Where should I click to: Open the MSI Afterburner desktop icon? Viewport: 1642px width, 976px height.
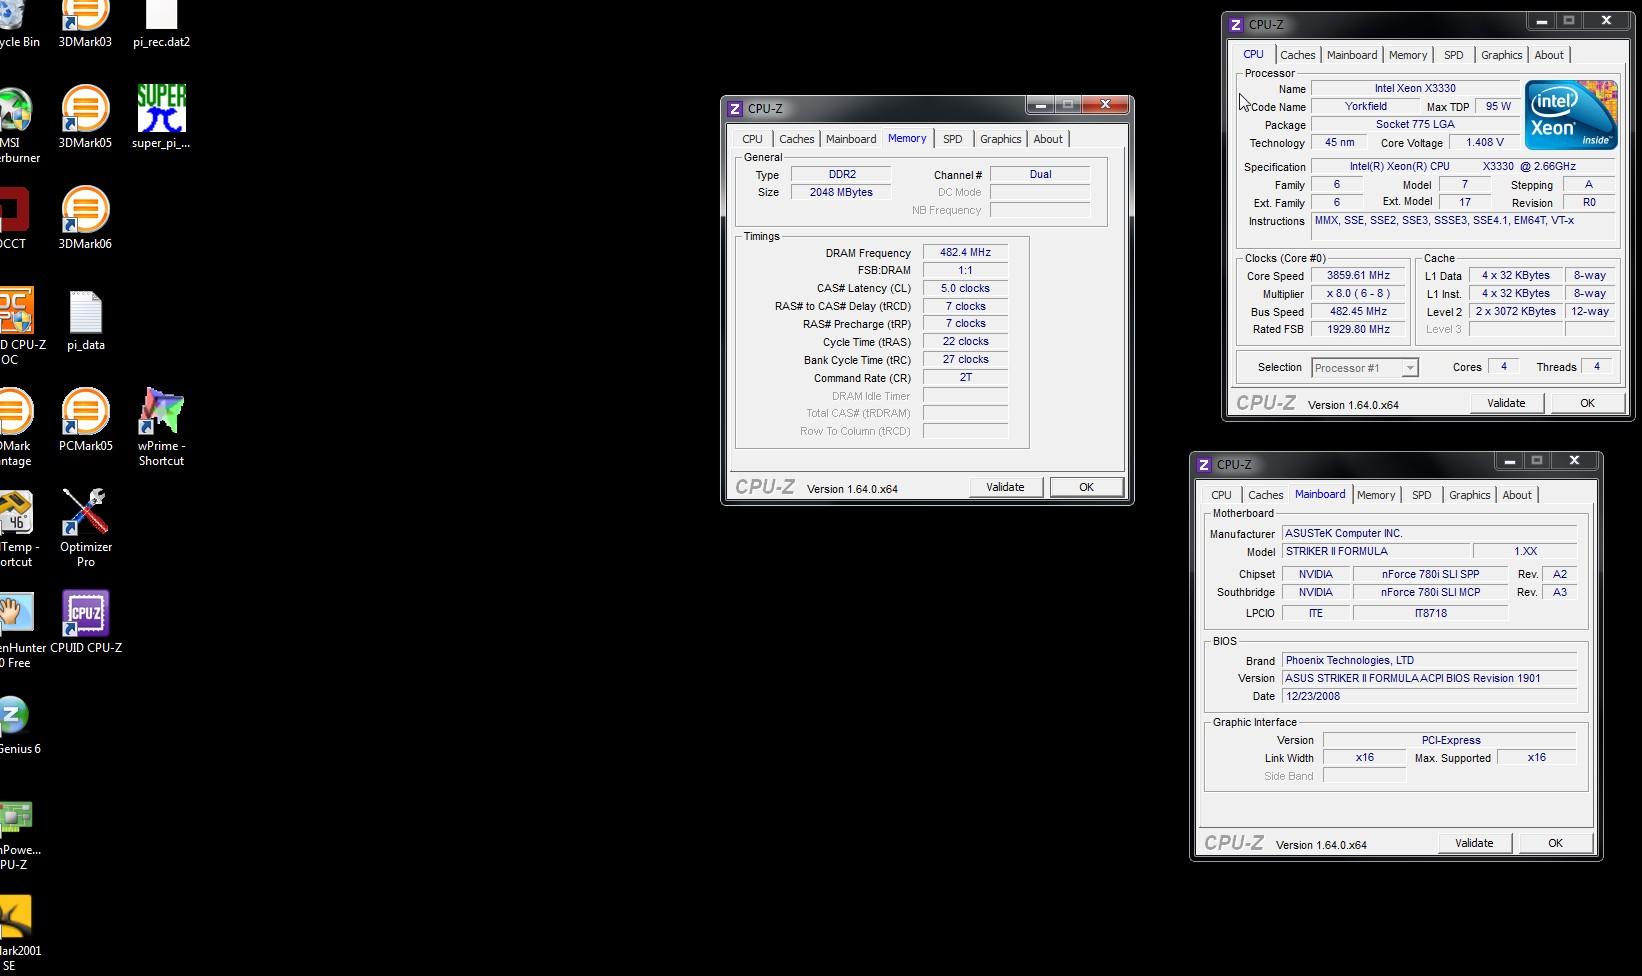17,125
